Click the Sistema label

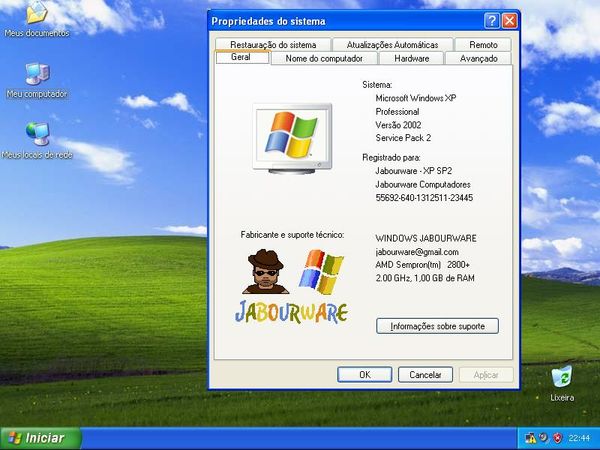[x=377, y=85]
